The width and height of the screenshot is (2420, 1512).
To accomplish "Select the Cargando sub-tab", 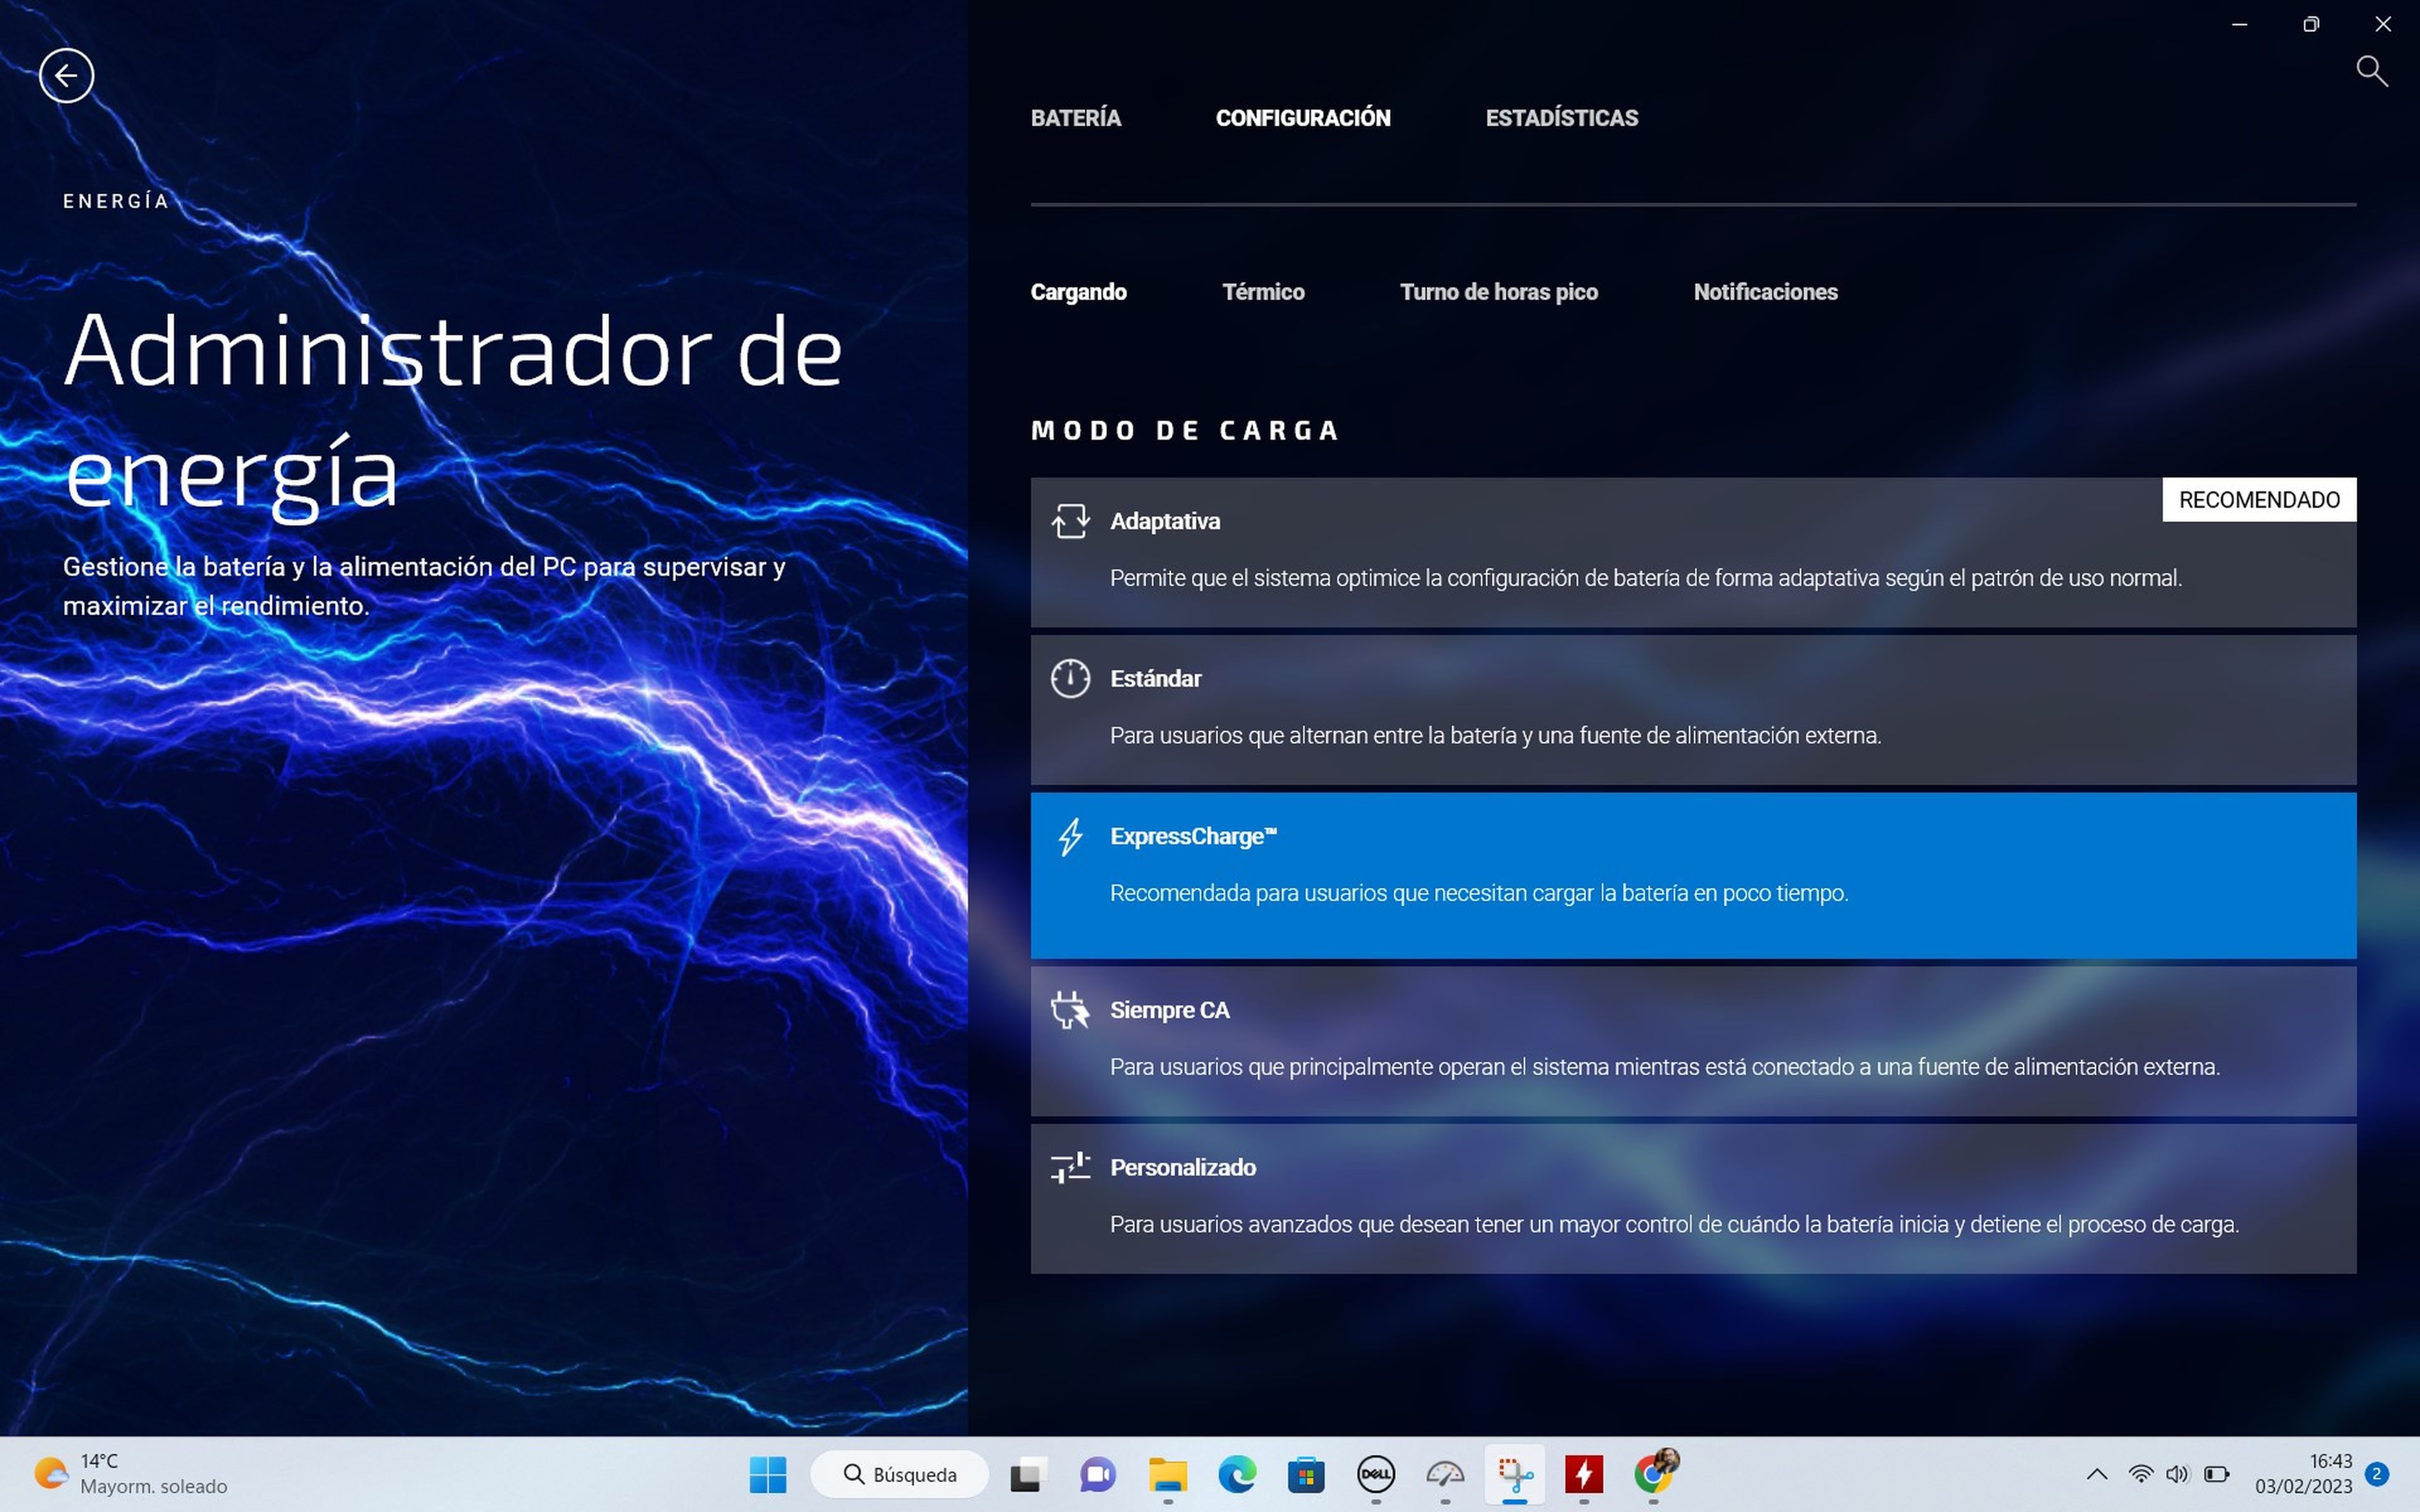I will 1078,292.
